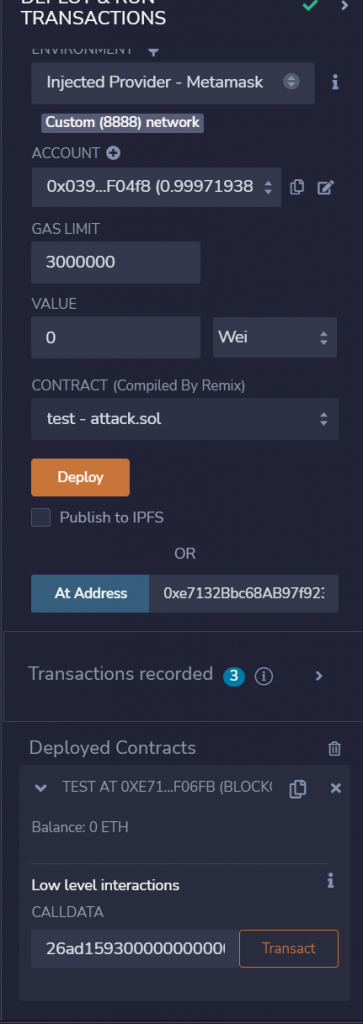This screenshot has height=1024, width=363.
Task: Open the Injected Provider - Metamask environment dropdown
Action: 173,82
